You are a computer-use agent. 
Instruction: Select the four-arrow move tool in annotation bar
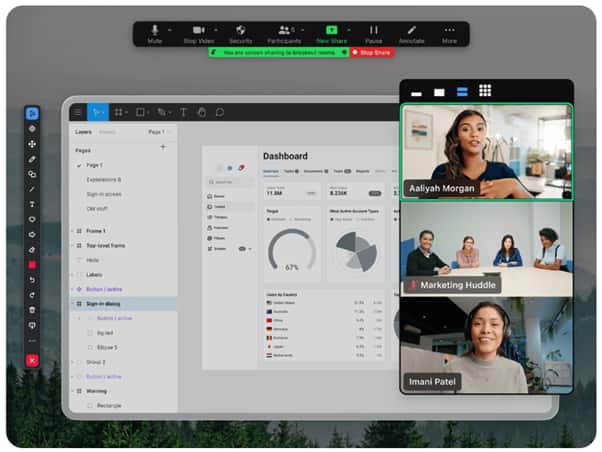pyautogui.click(x=32, y=144)
